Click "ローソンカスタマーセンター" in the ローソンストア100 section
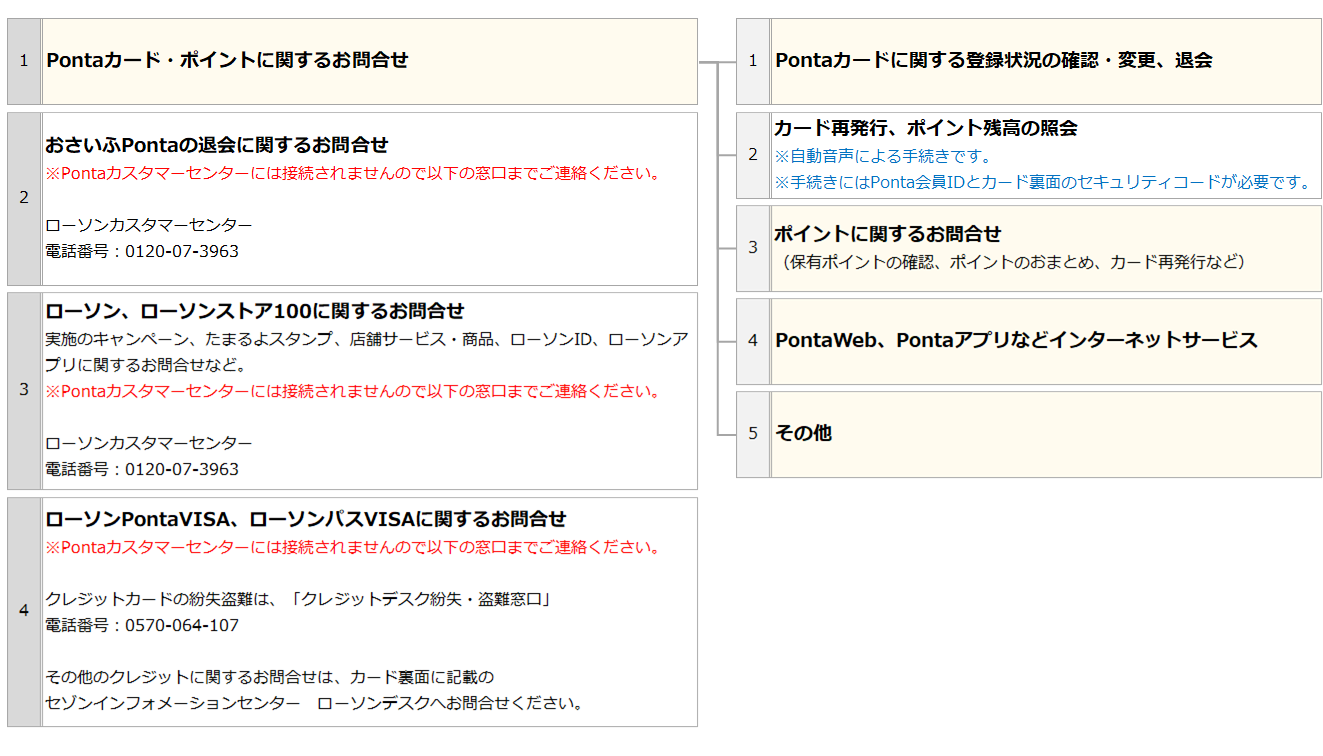The image size is (1323, 756). (149, 443)
